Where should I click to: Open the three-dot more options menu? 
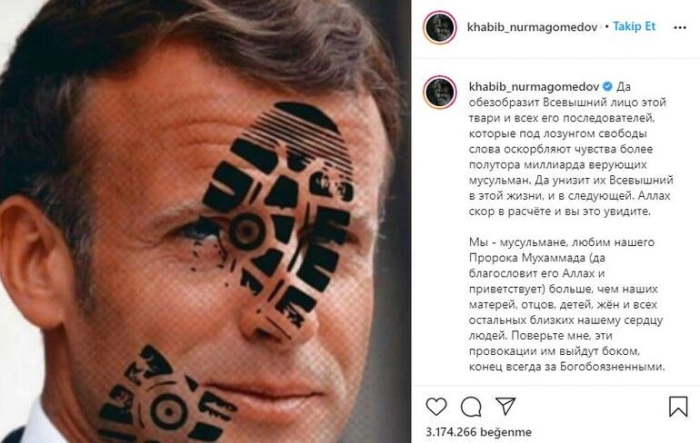pos(679,28)
